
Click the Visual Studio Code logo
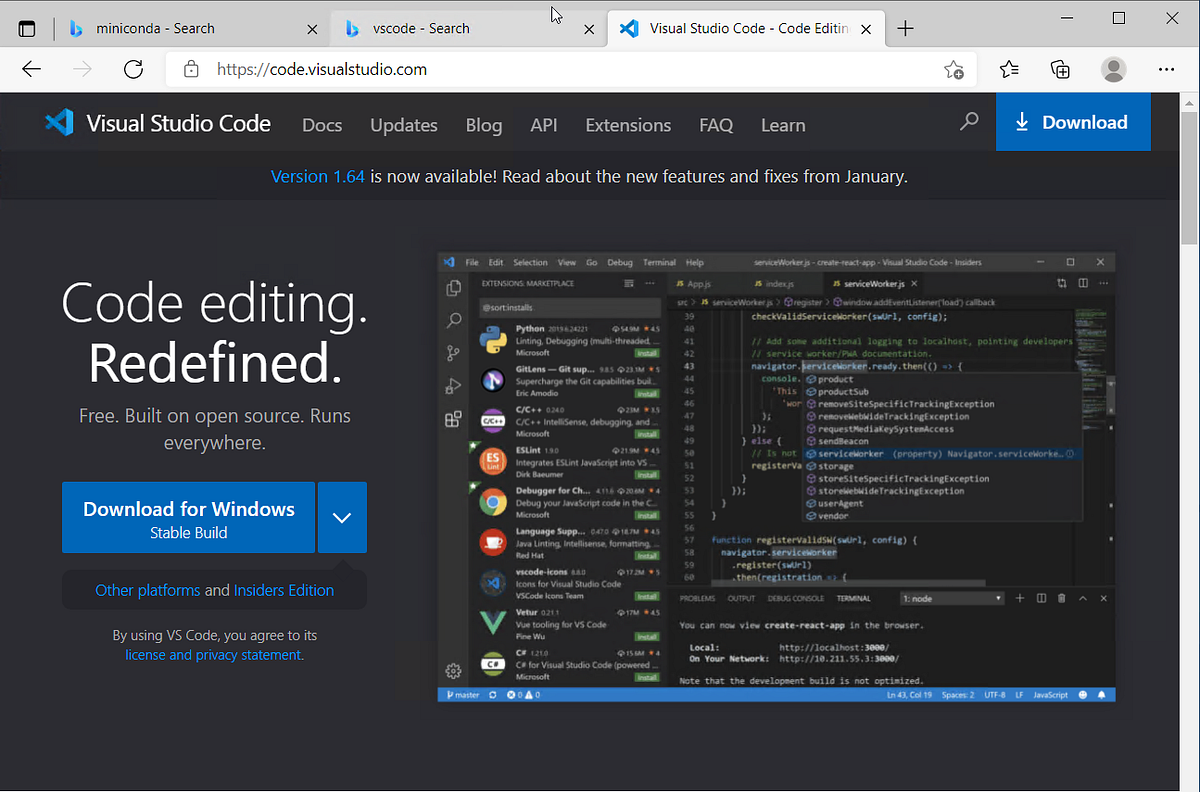pyautogui.click(x=158, y=123)
